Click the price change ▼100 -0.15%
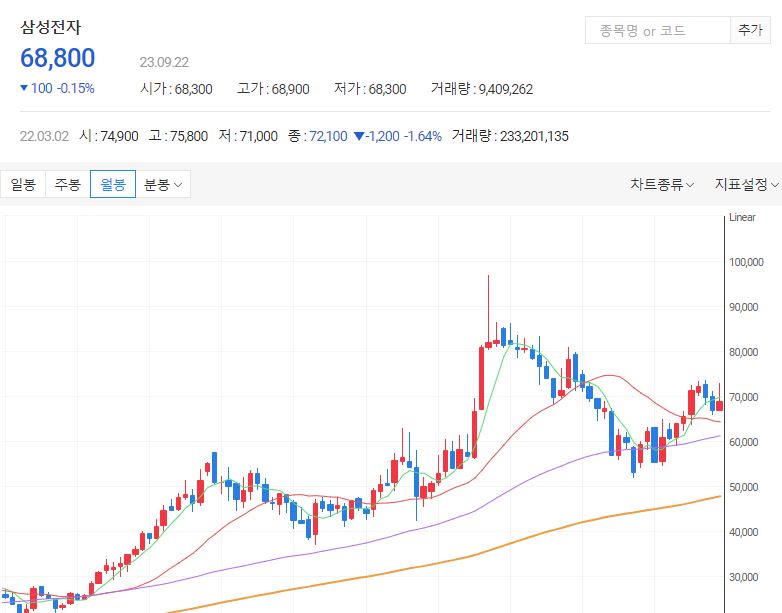The width and height of the screenshot is (782, 613). tap(57, 88)
